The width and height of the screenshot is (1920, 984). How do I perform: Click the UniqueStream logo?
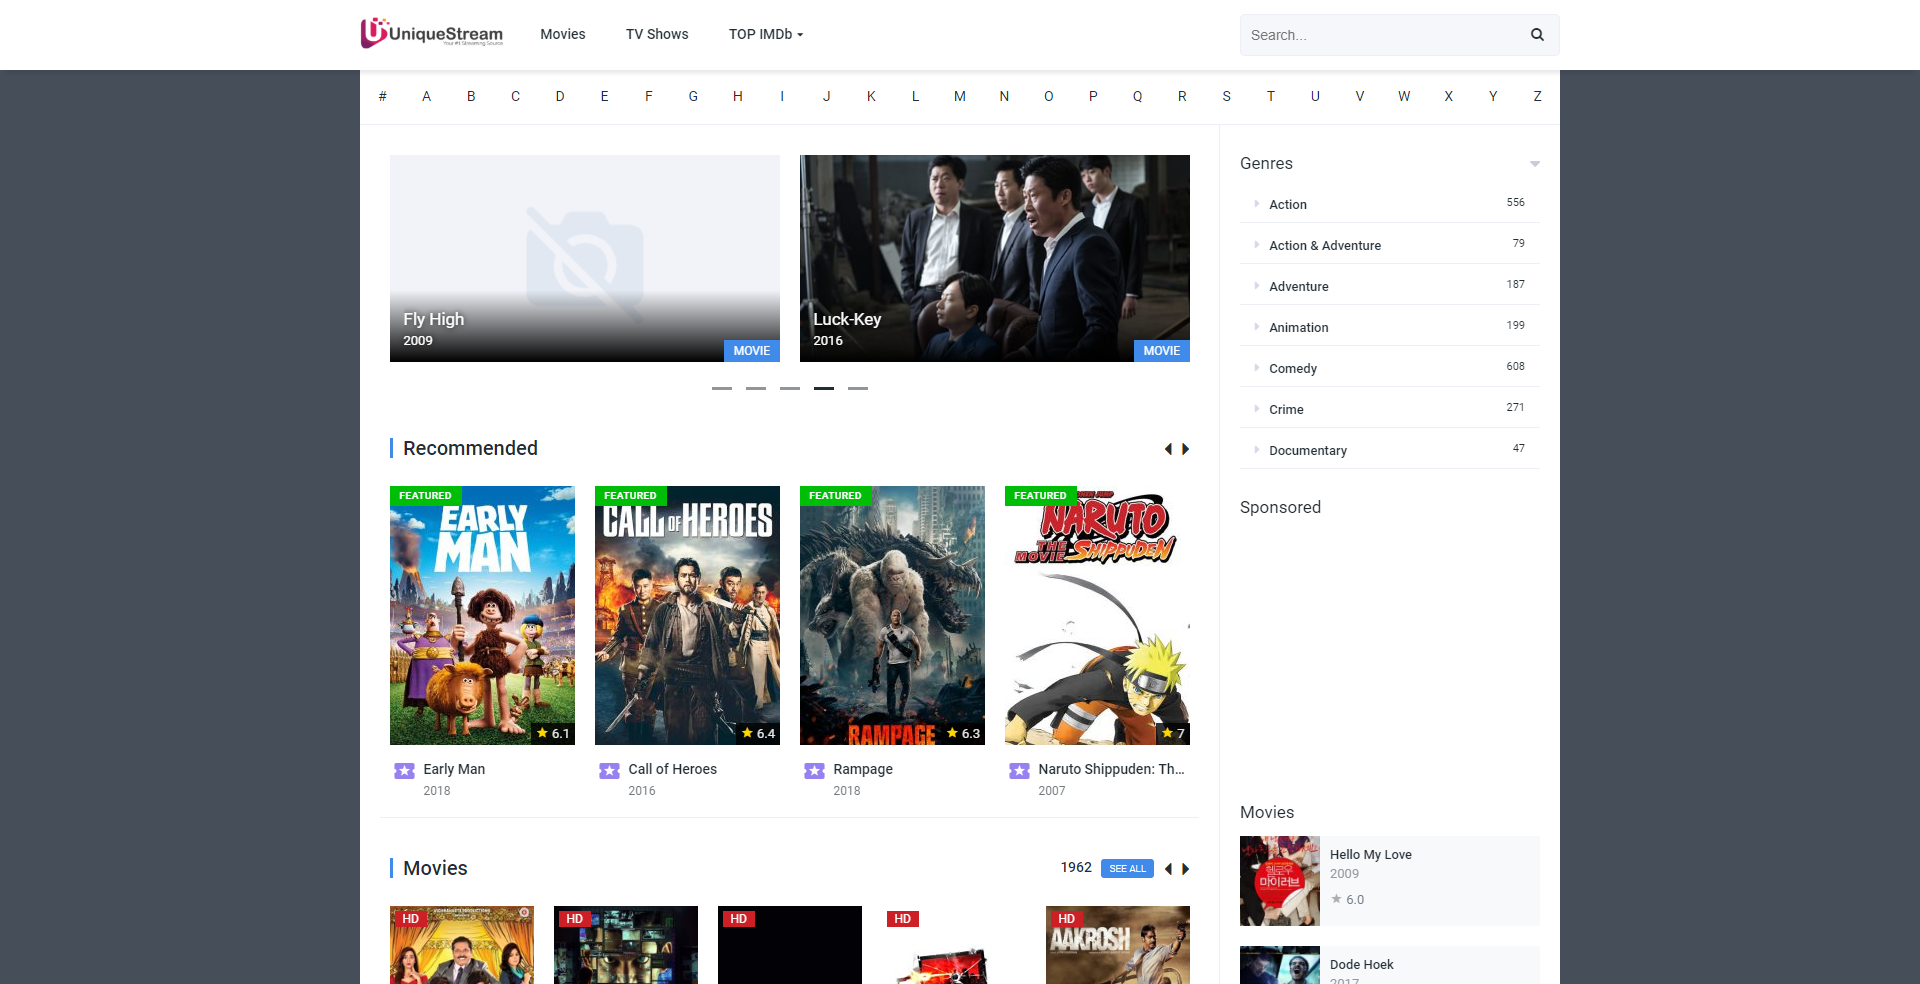coord(432,33)
